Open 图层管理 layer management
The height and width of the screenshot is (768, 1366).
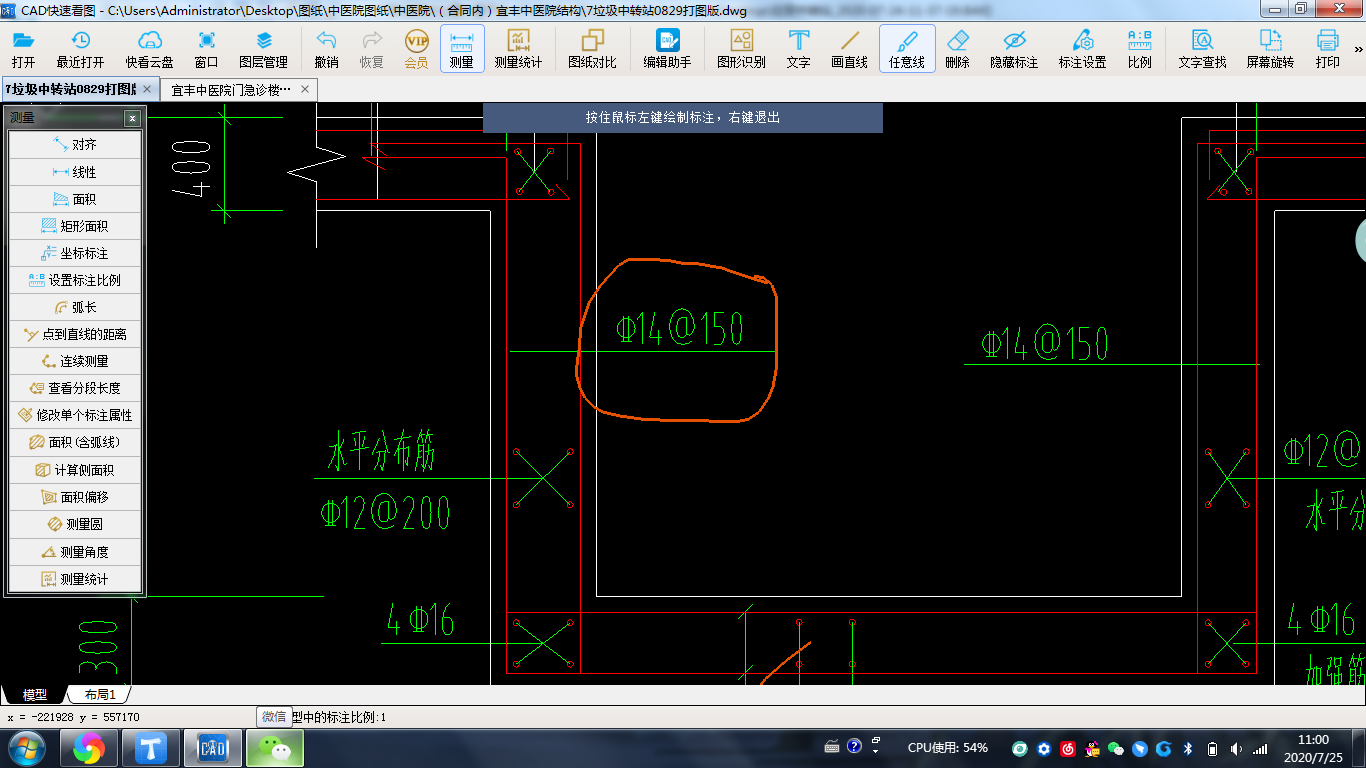[263, 49]
